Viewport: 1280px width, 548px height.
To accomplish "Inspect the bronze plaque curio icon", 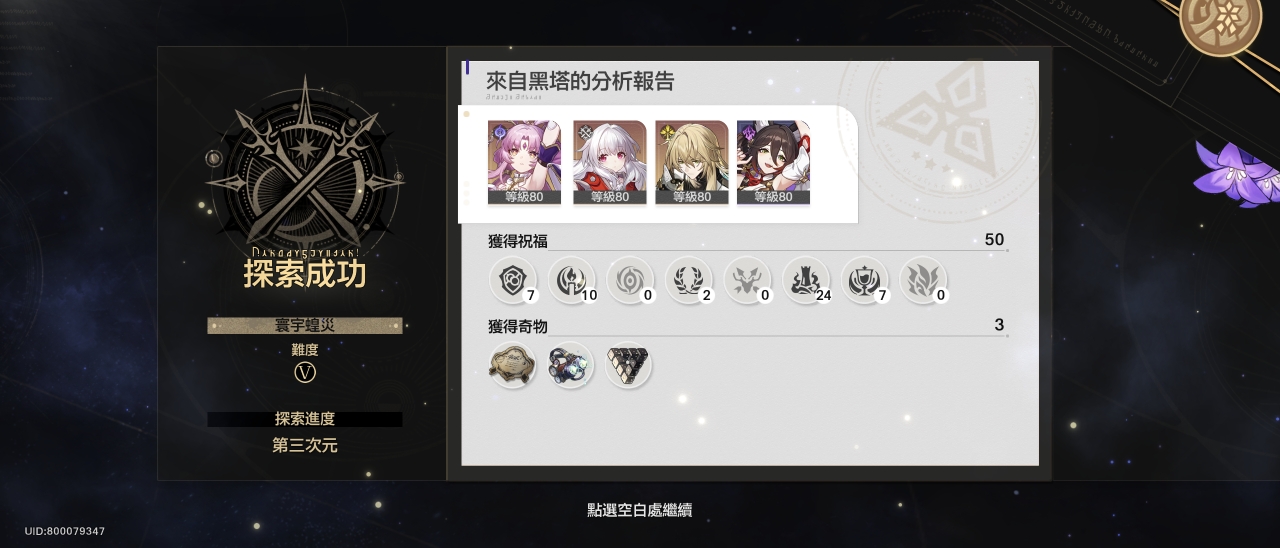I will 512,365.
